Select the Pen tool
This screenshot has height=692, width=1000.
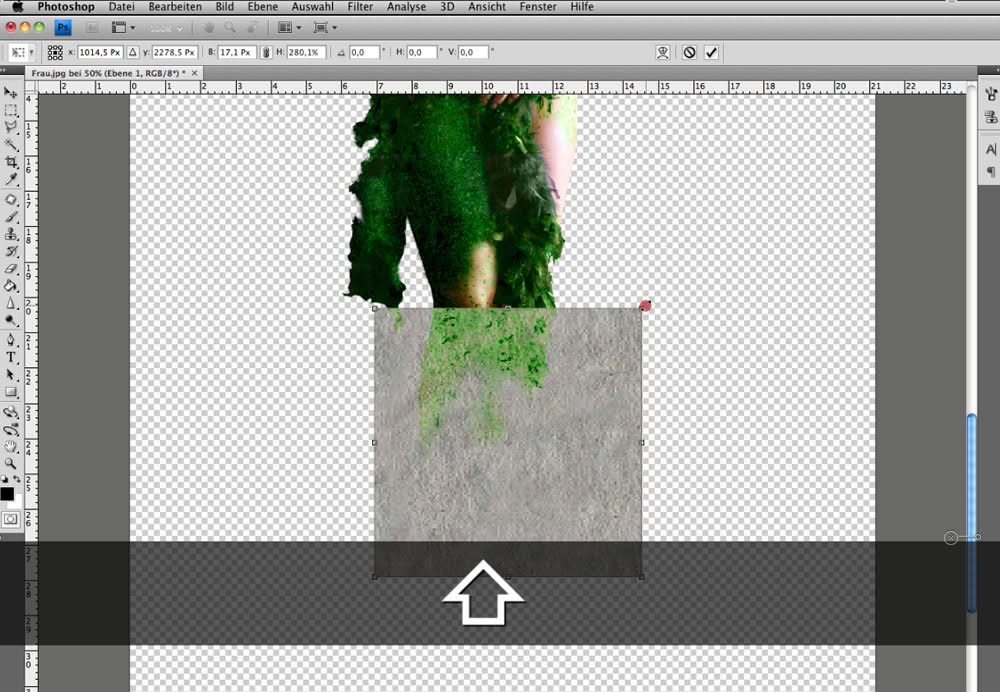(x=10, y=340)
